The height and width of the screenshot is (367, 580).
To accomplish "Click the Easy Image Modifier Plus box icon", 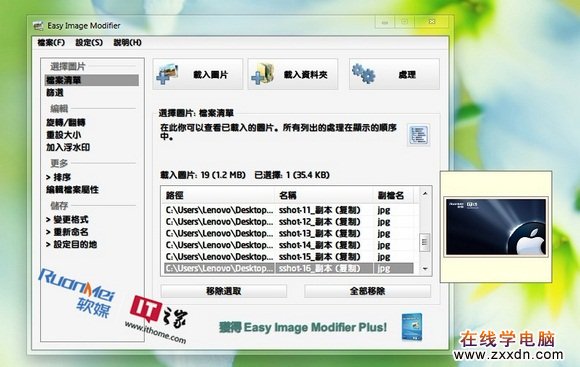I will (x=412, y=327).
